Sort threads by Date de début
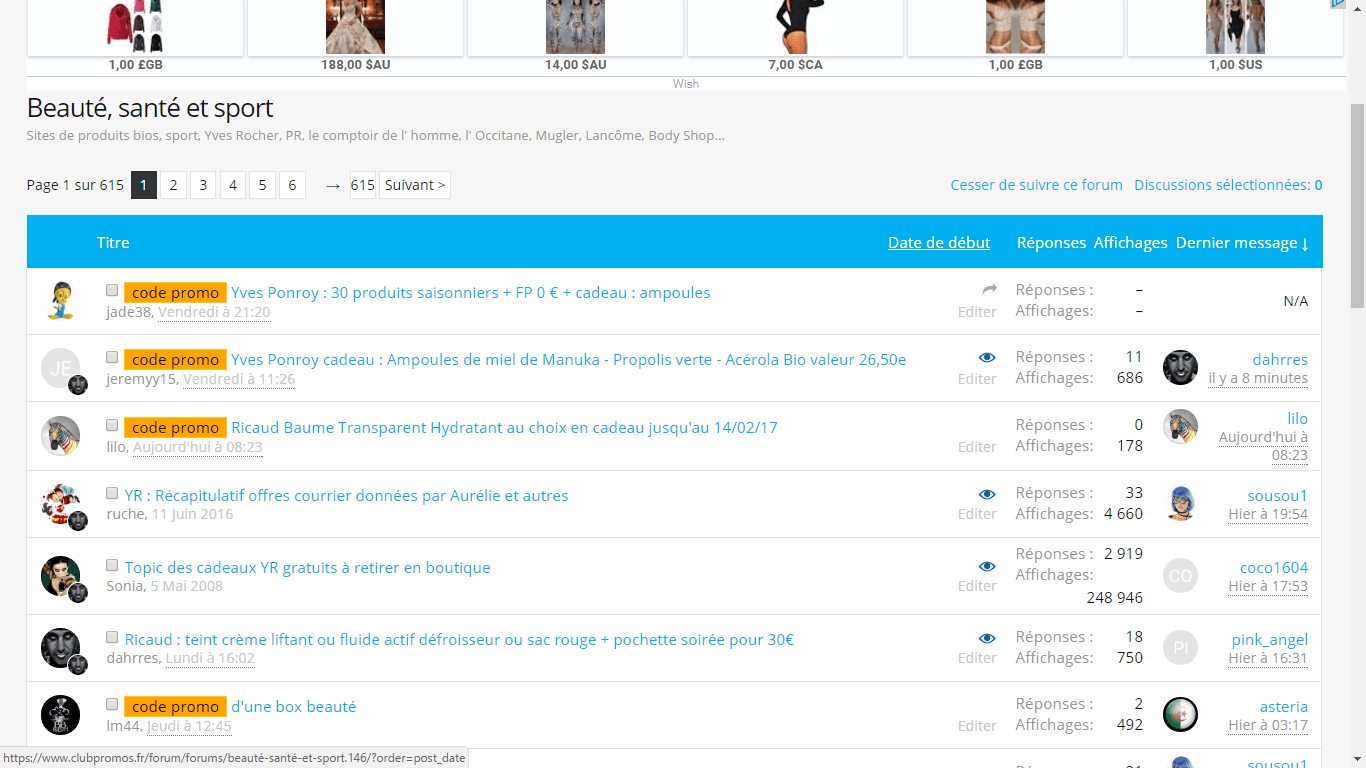Viewport: 1366px width, 768px height. (x=939, y=243)
